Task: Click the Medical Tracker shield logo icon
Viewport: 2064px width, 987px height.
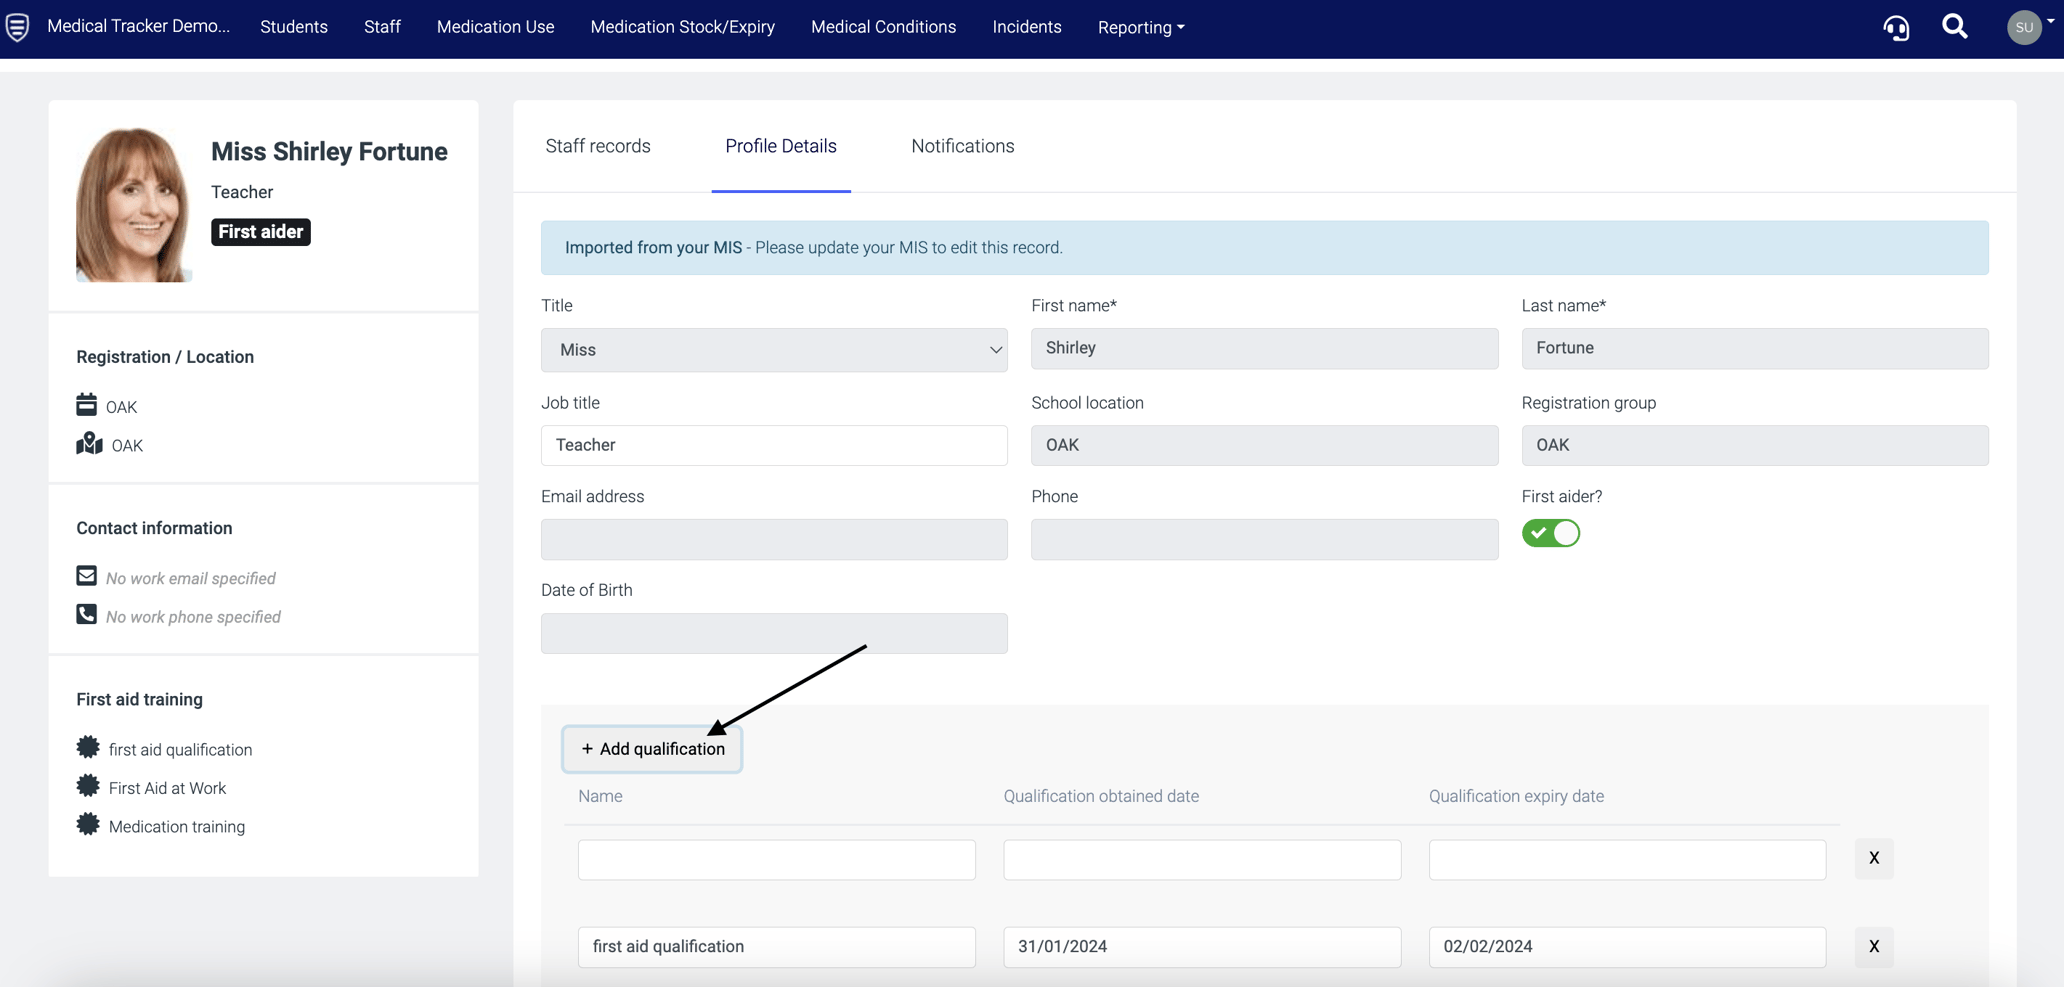Action: point(17,27)
